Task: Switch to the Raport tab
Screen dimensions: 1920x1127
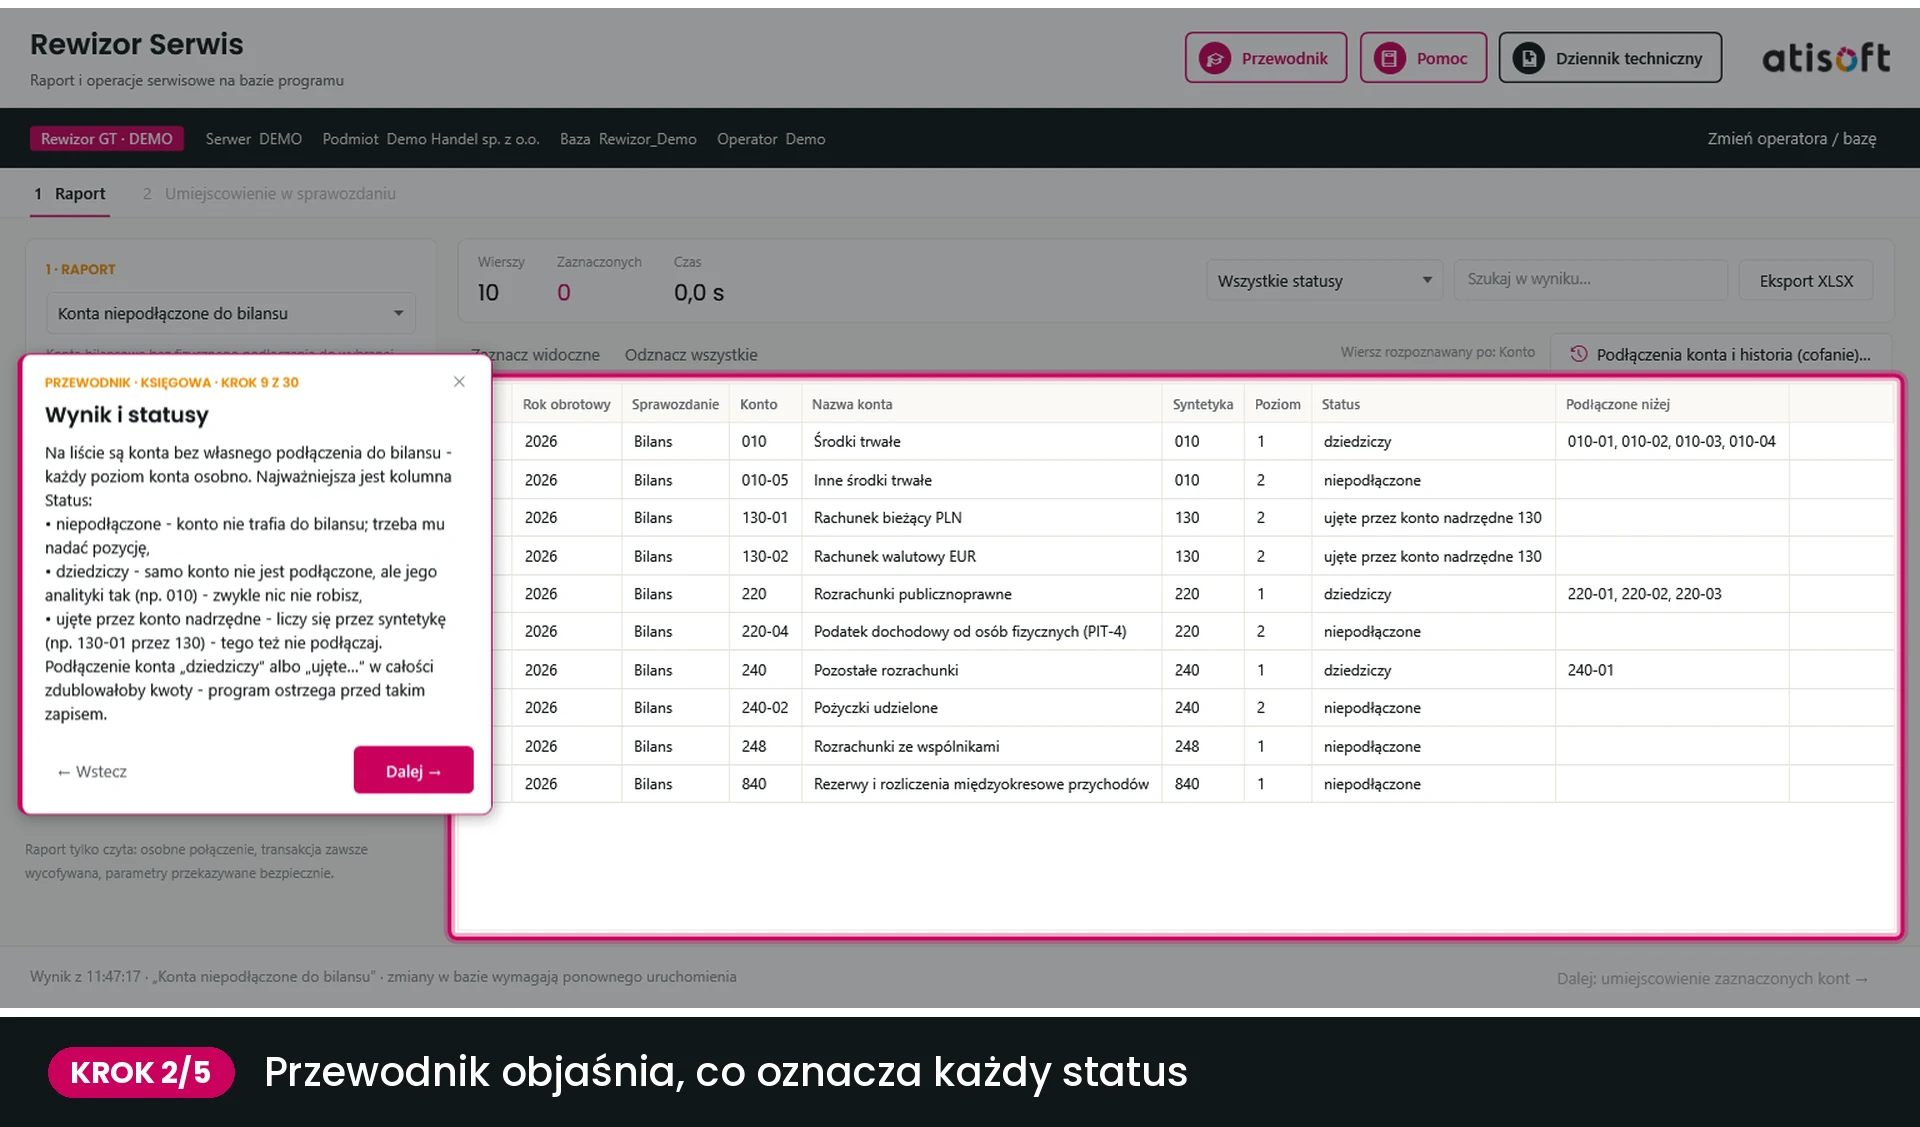Action: click(70, 194)
